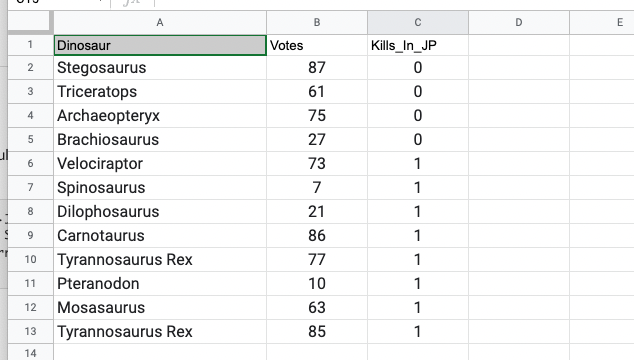The width and height of the screenshot is (634, 360).
Task: Select row 13 header
Action: click(30, 331)
